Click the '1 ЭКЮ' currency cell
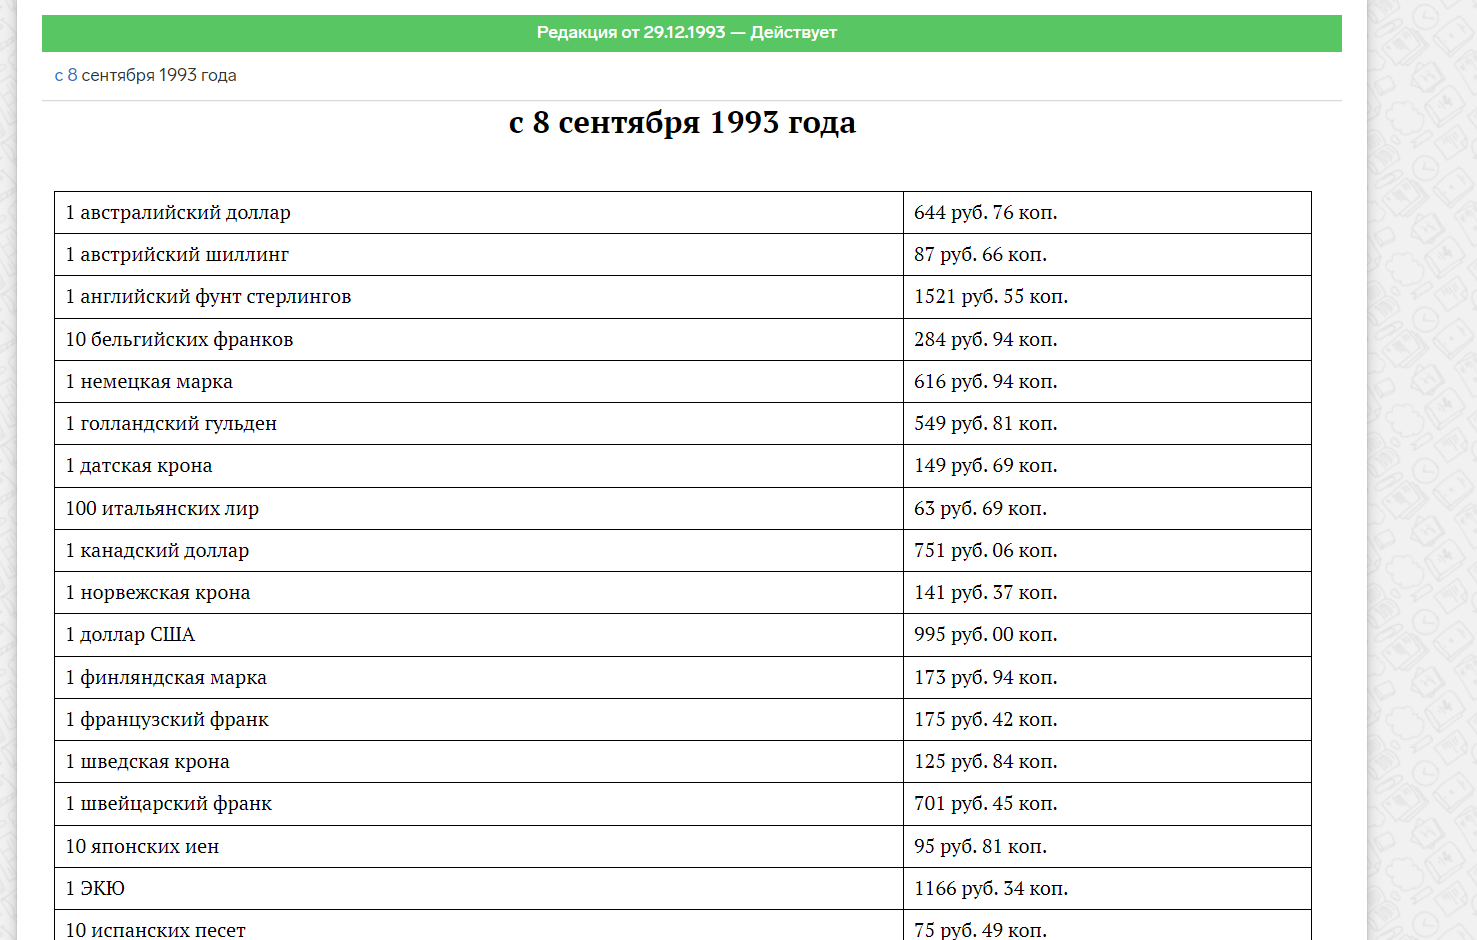Viewport: 1477px width, 940px height. click(479, 889)
